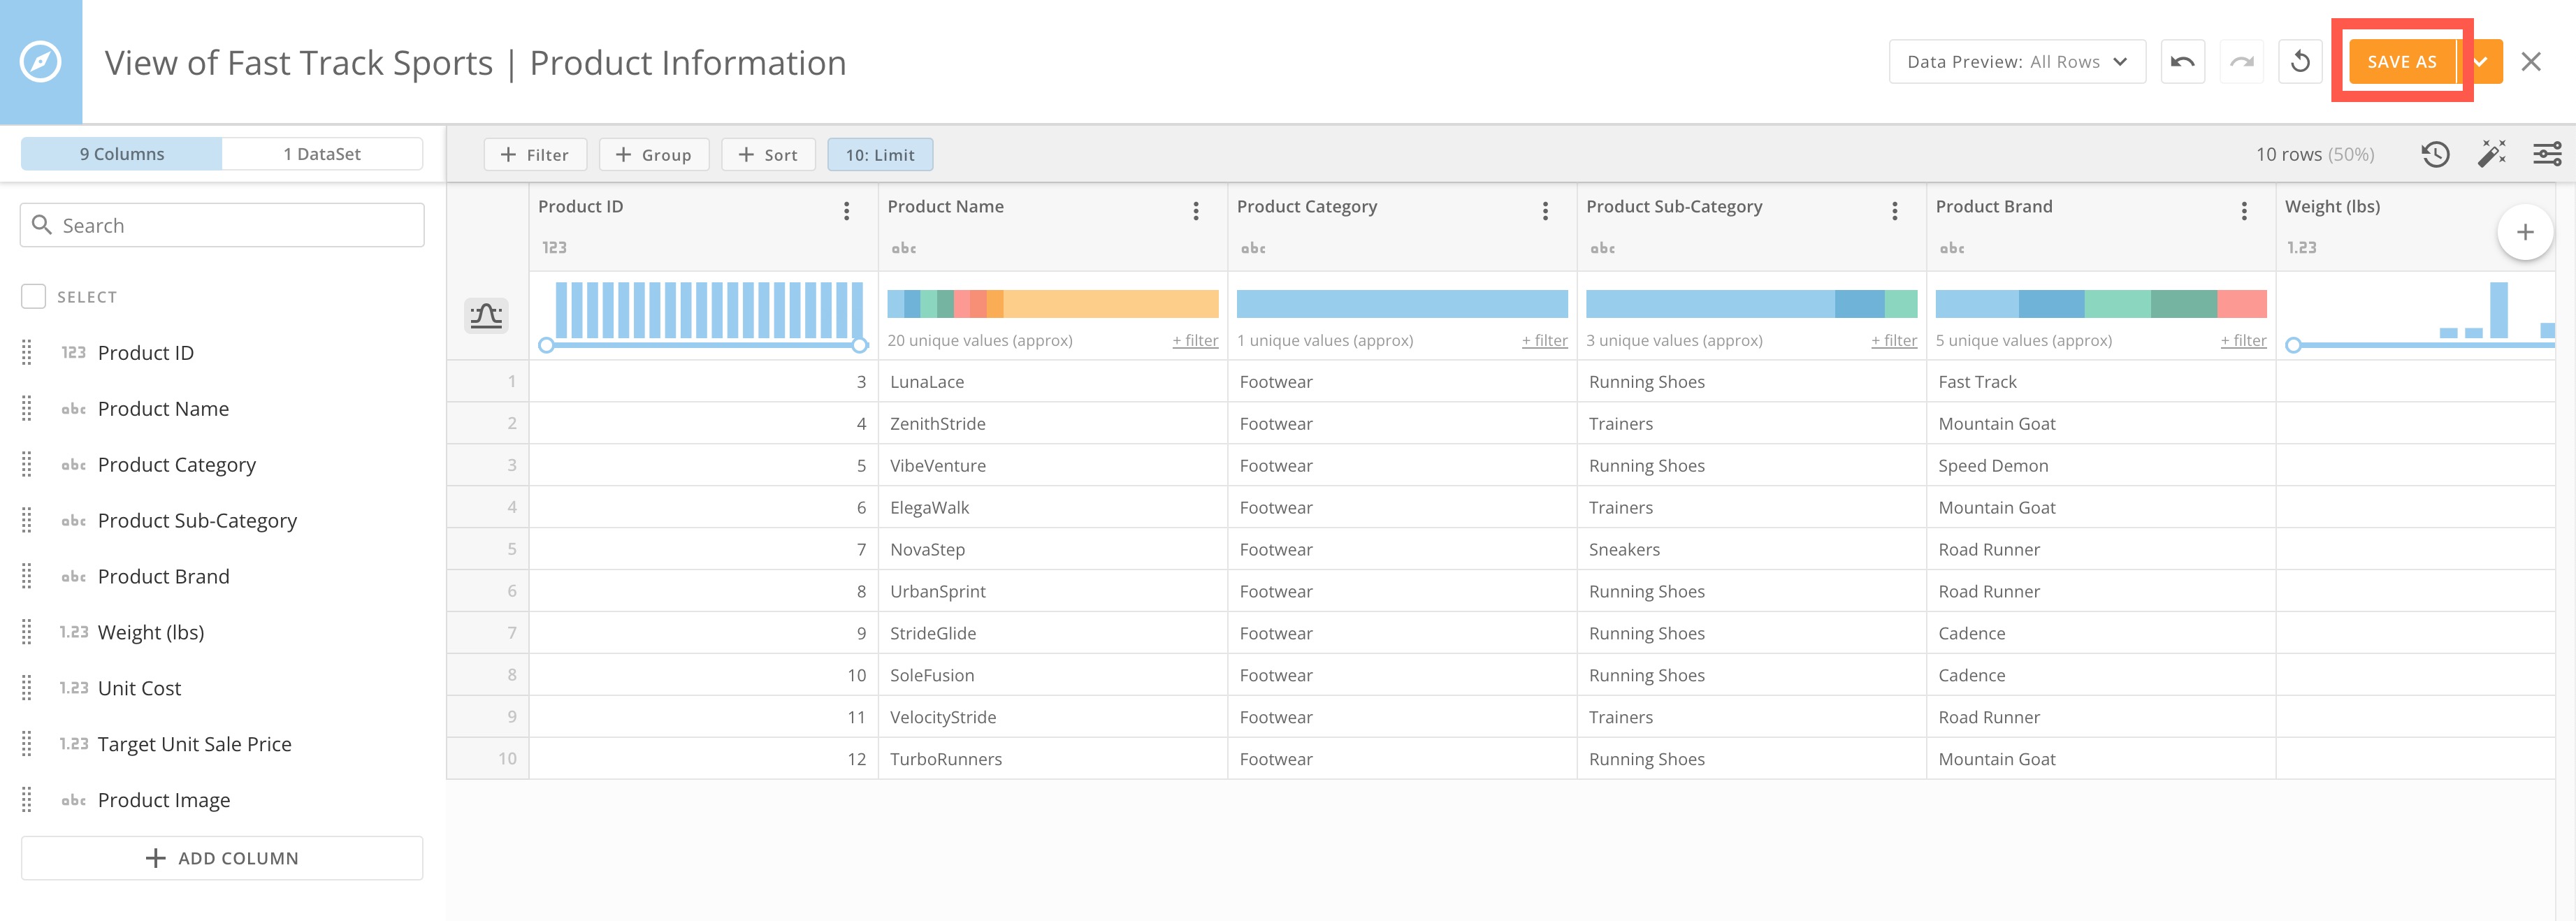Open the Data Preview: All Rows dropdown
Image resolution: width=2576 pixels, height=921 pixels.
[x=2016, y=61]
